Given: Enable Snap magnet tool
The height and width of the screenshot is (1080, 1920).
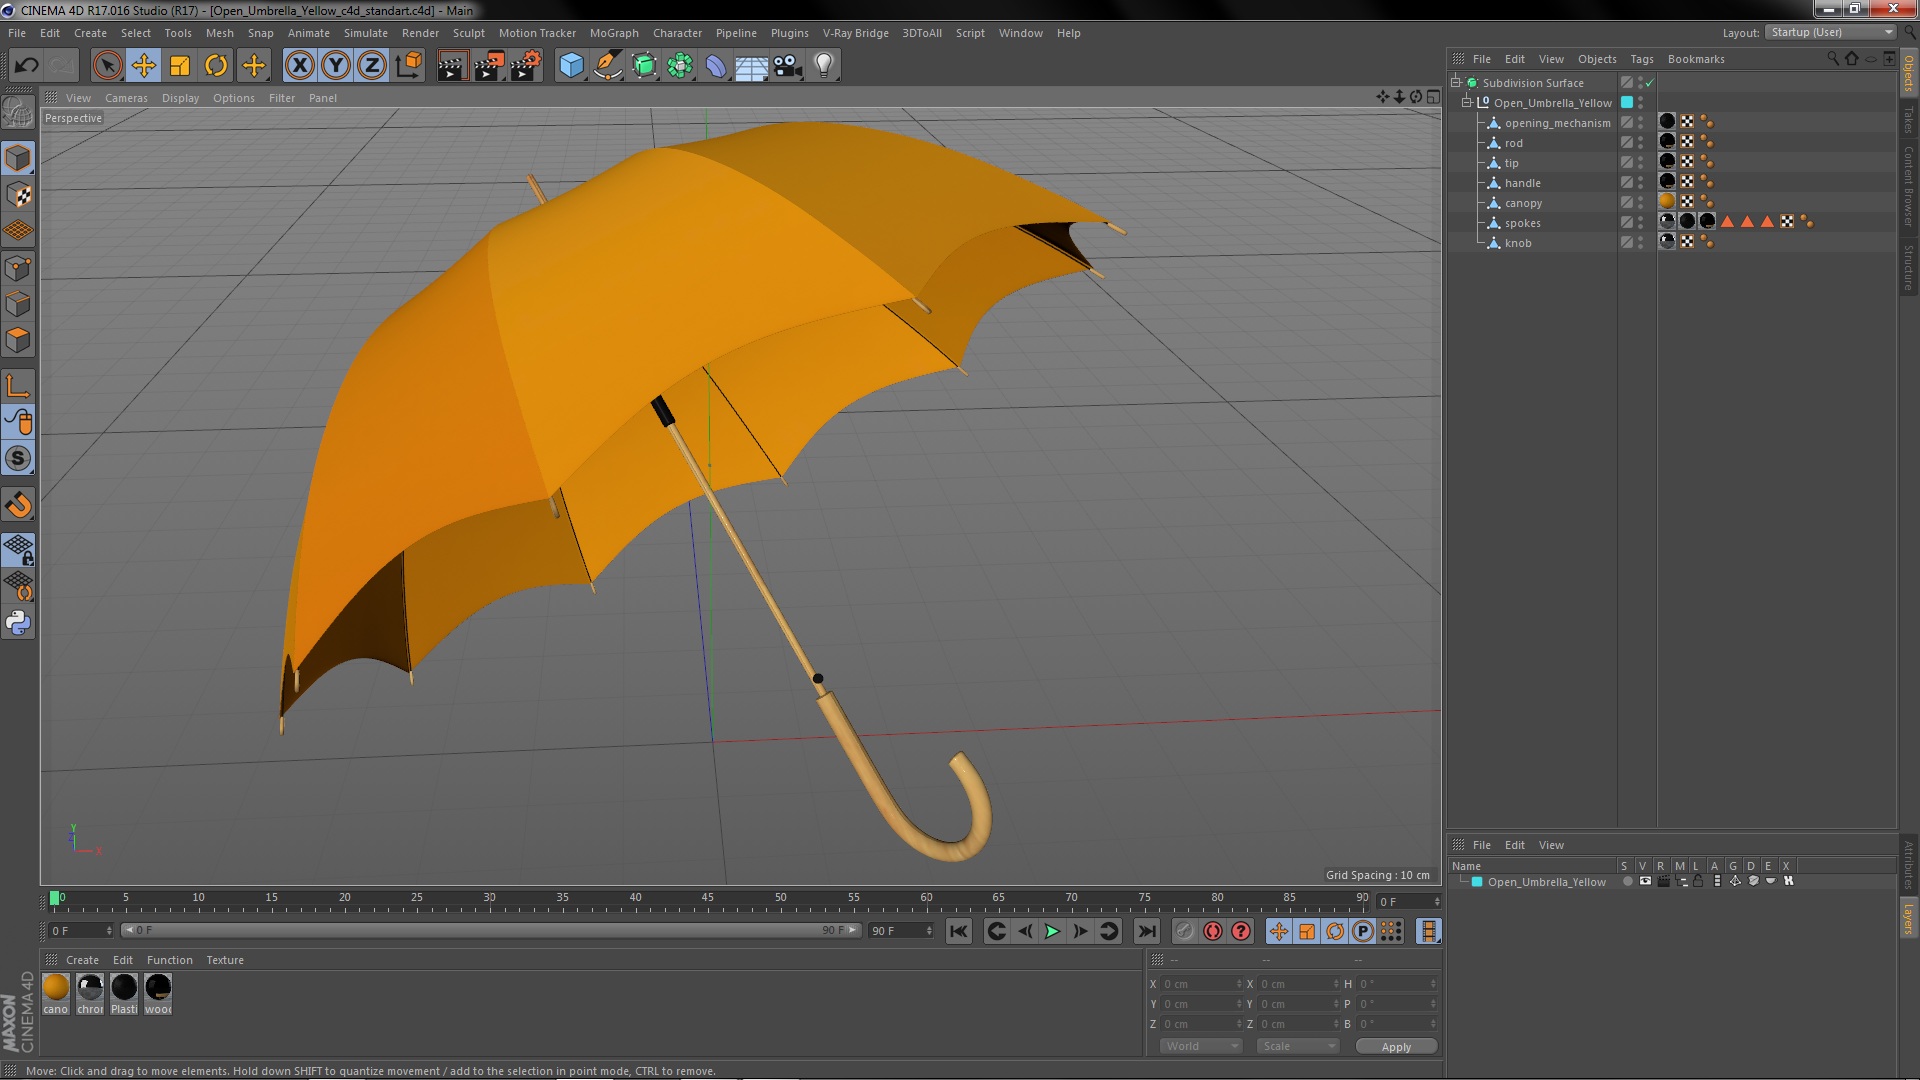Looking at the screenshot, I should click(x=18, y=505).
